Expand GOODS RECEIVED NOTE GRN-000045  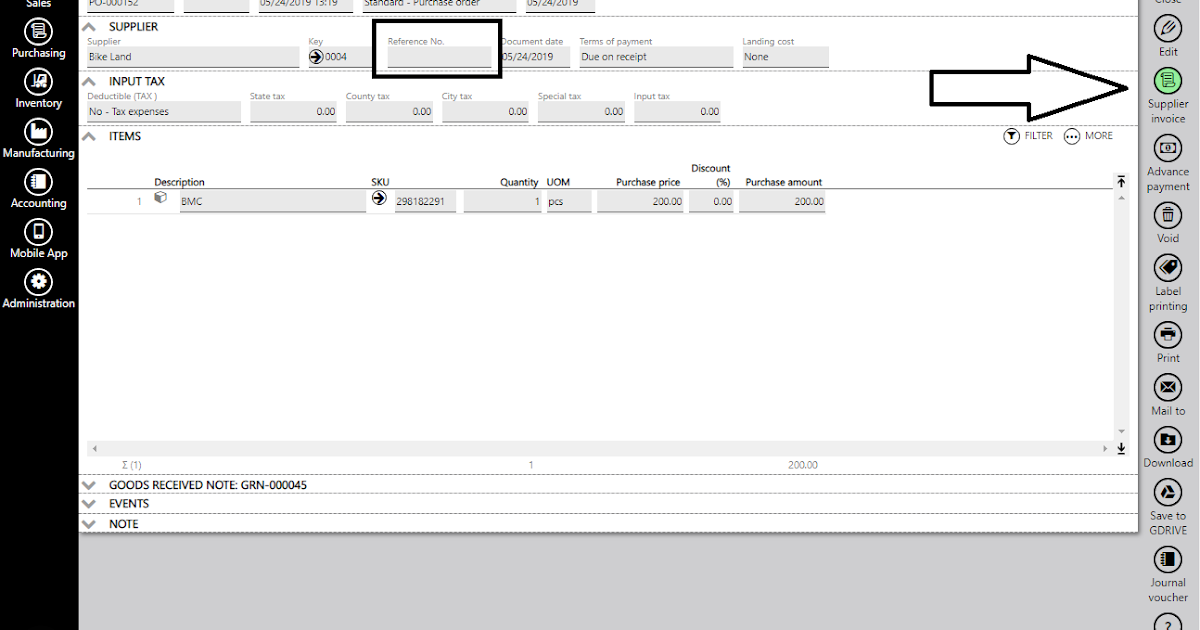(x=90, y=484)
